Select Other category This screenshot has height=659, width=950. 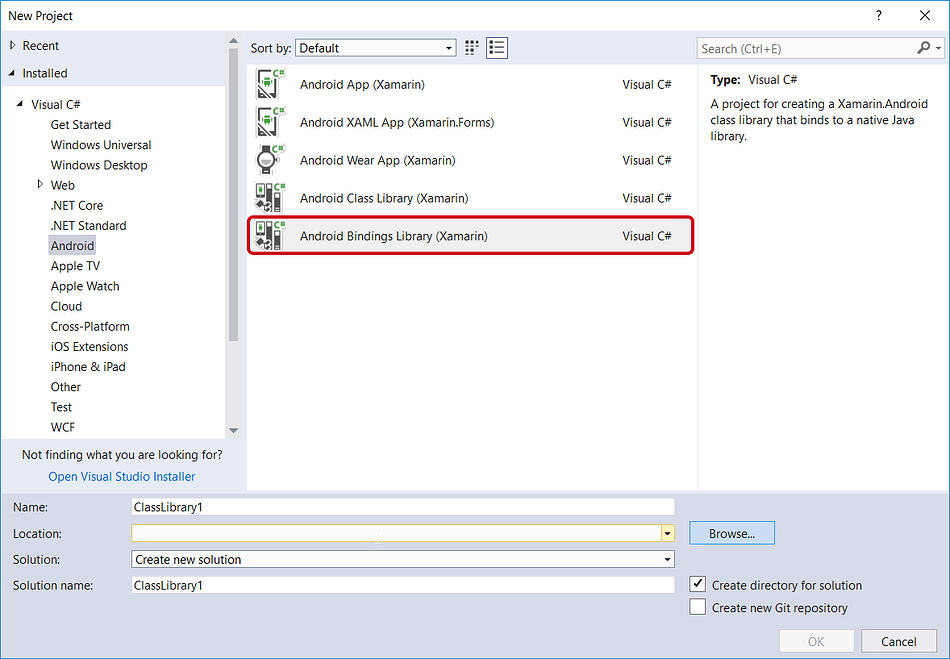click(x=65, y=386)
